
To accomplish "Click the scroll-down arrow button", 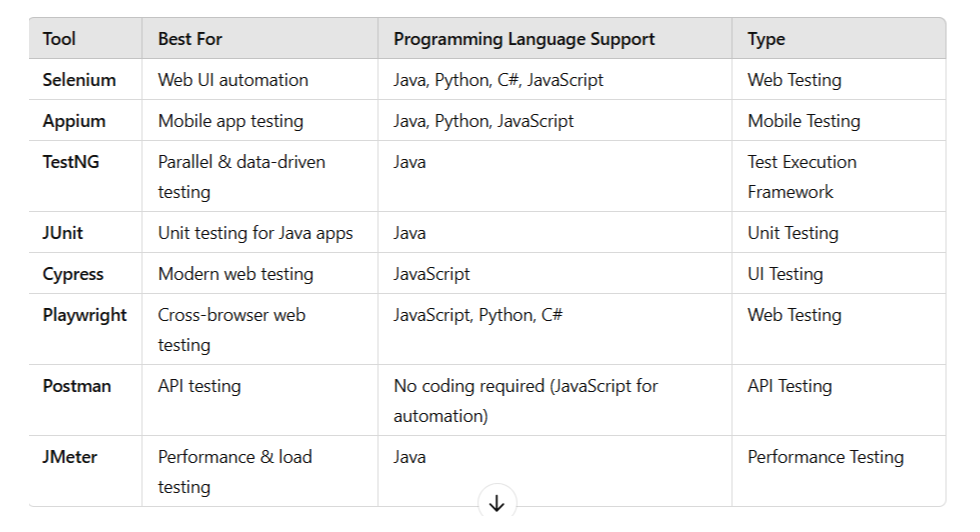I will (497, 503).
